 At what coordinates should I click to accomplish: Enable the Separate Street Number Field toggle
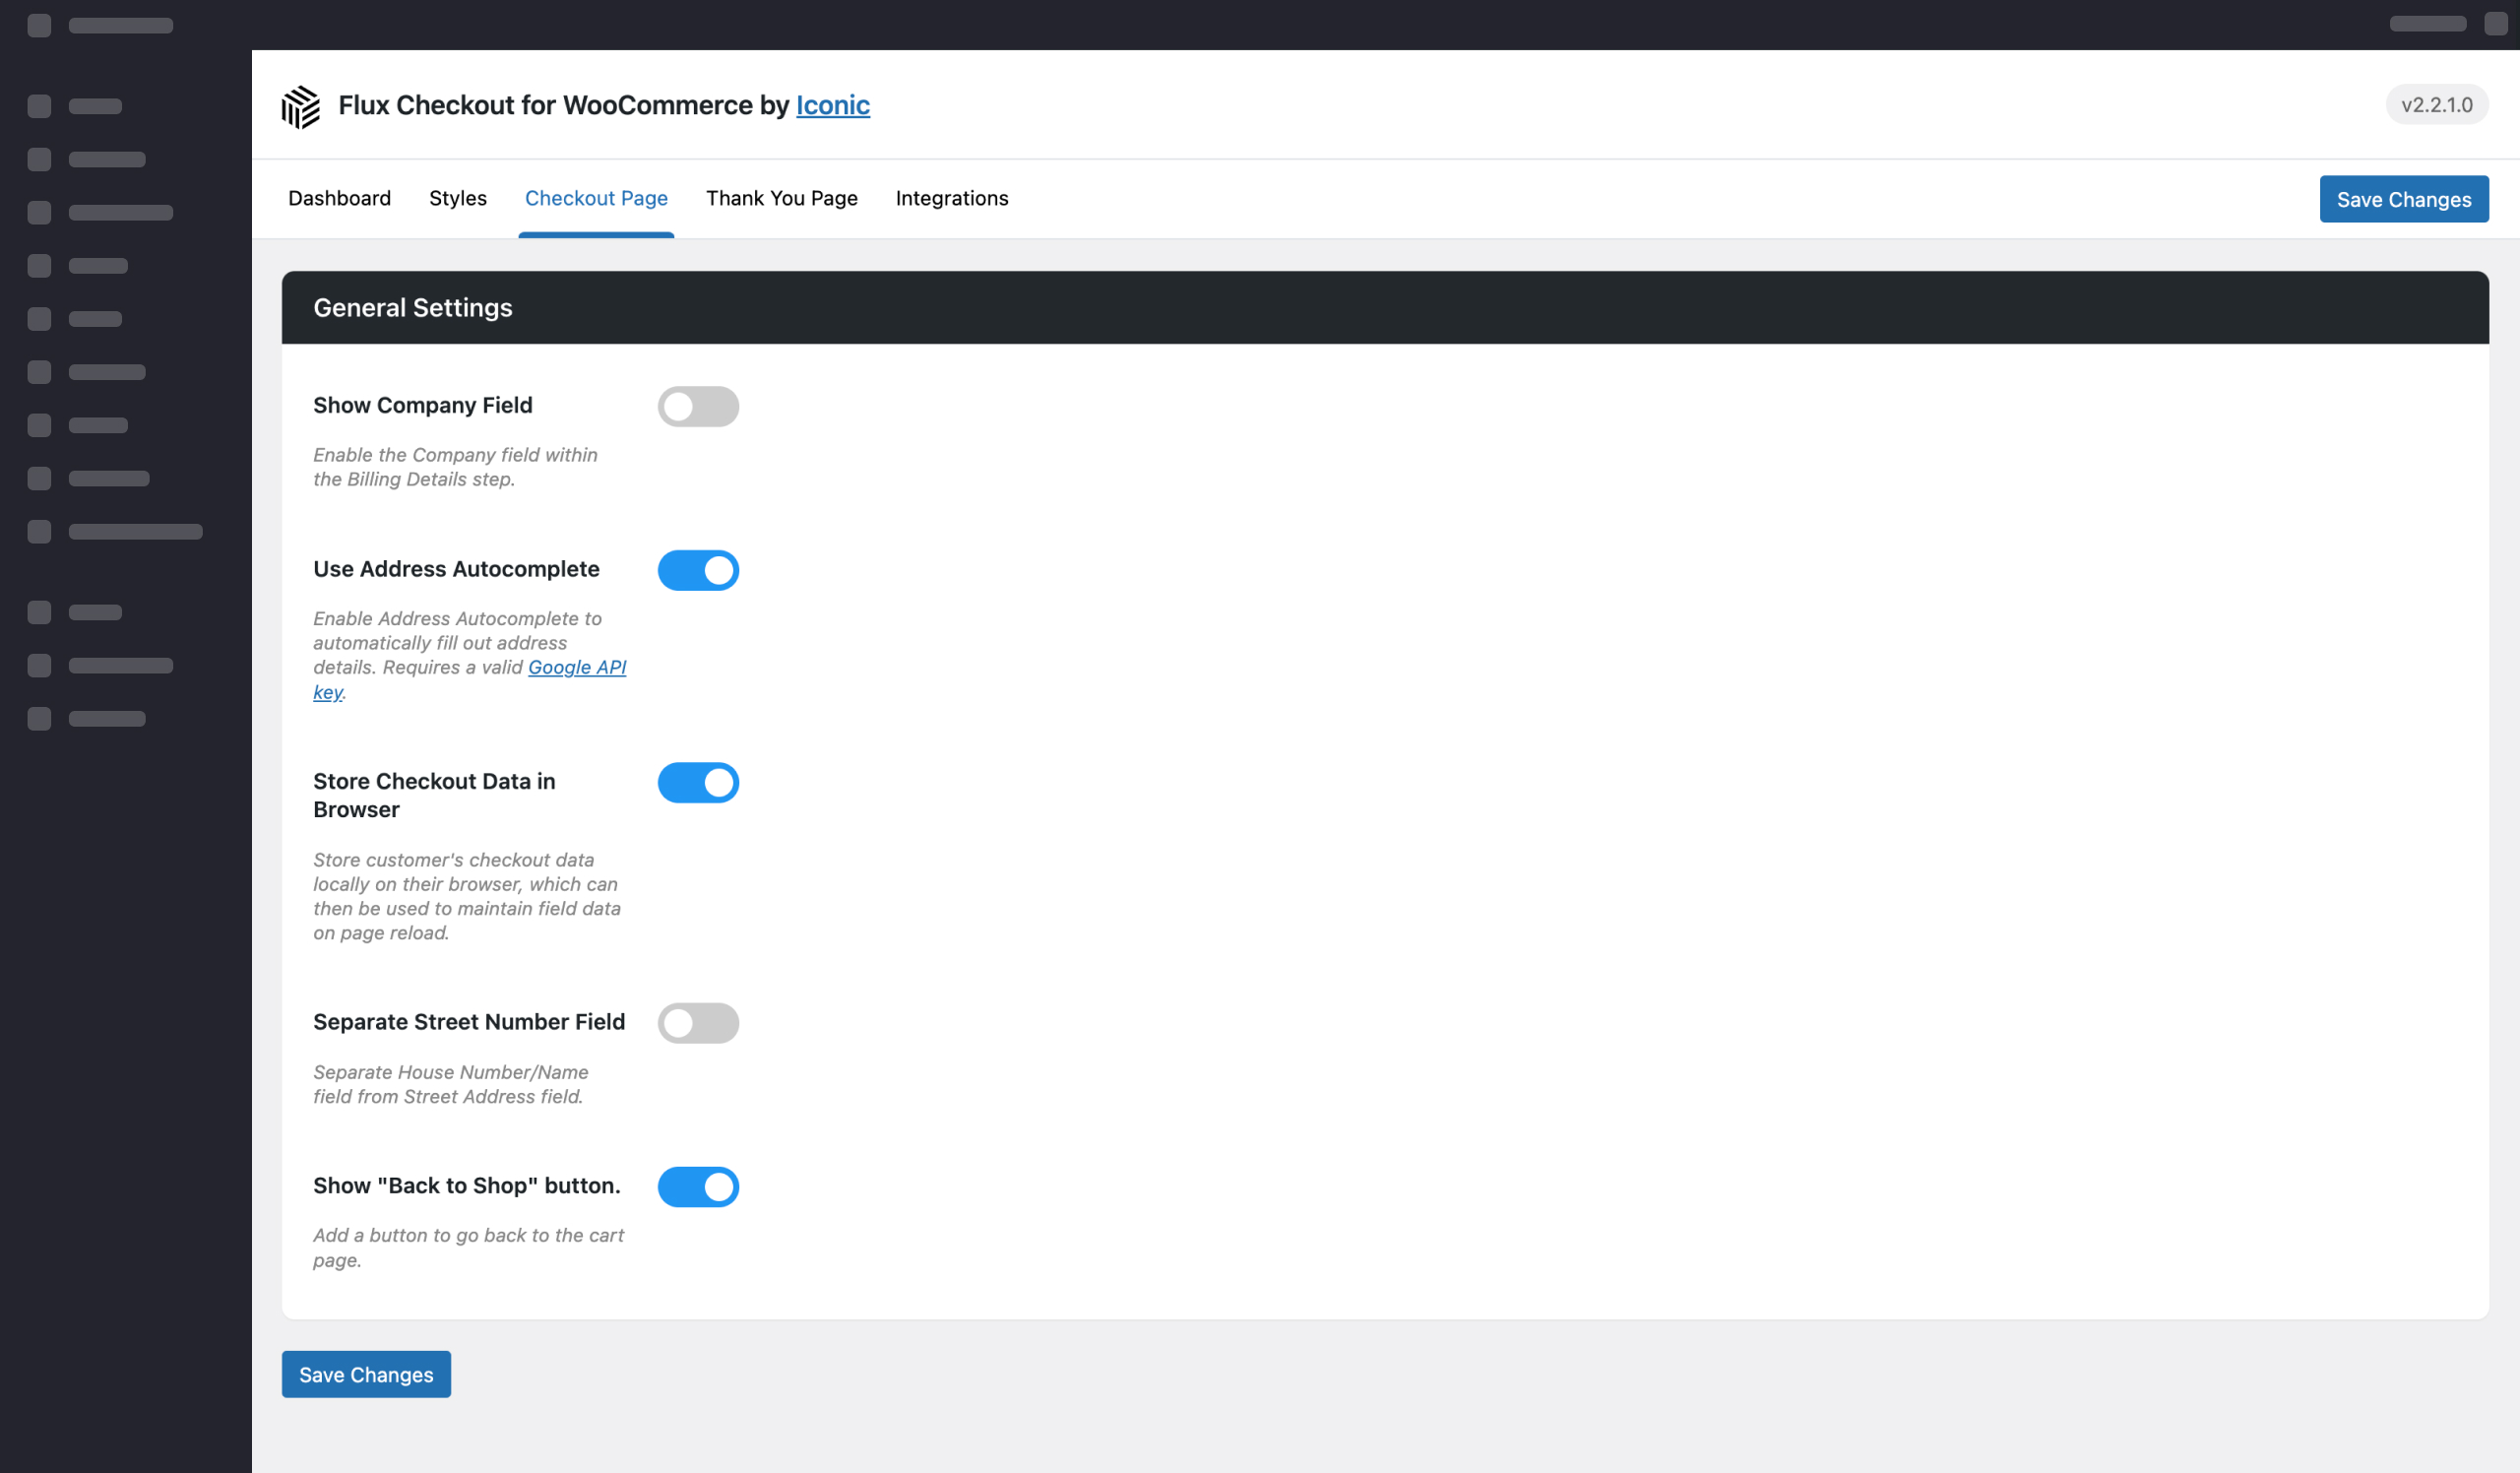(698, 1022)
